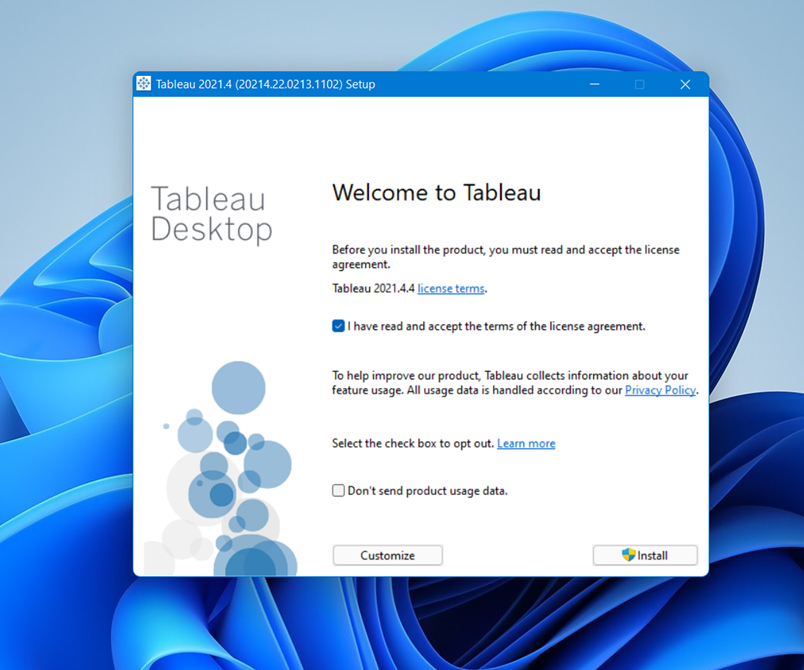The image size is (804, 670).
Task: Click the Welcome to Tableau heading
Action: (436, 192)
